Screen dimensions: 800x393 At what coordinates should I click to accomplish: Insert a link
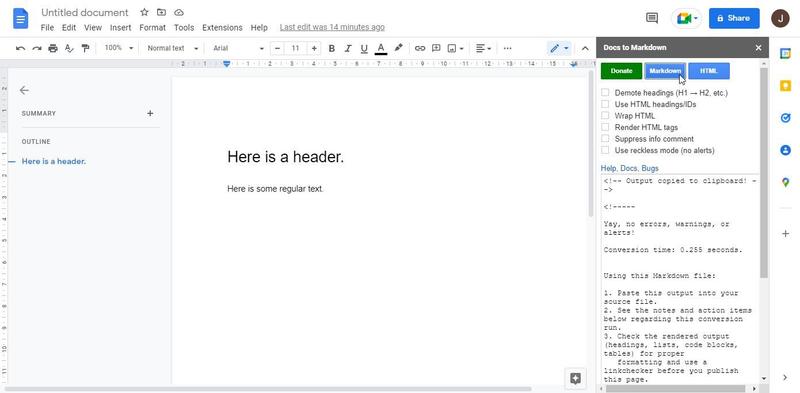point(420,48)
